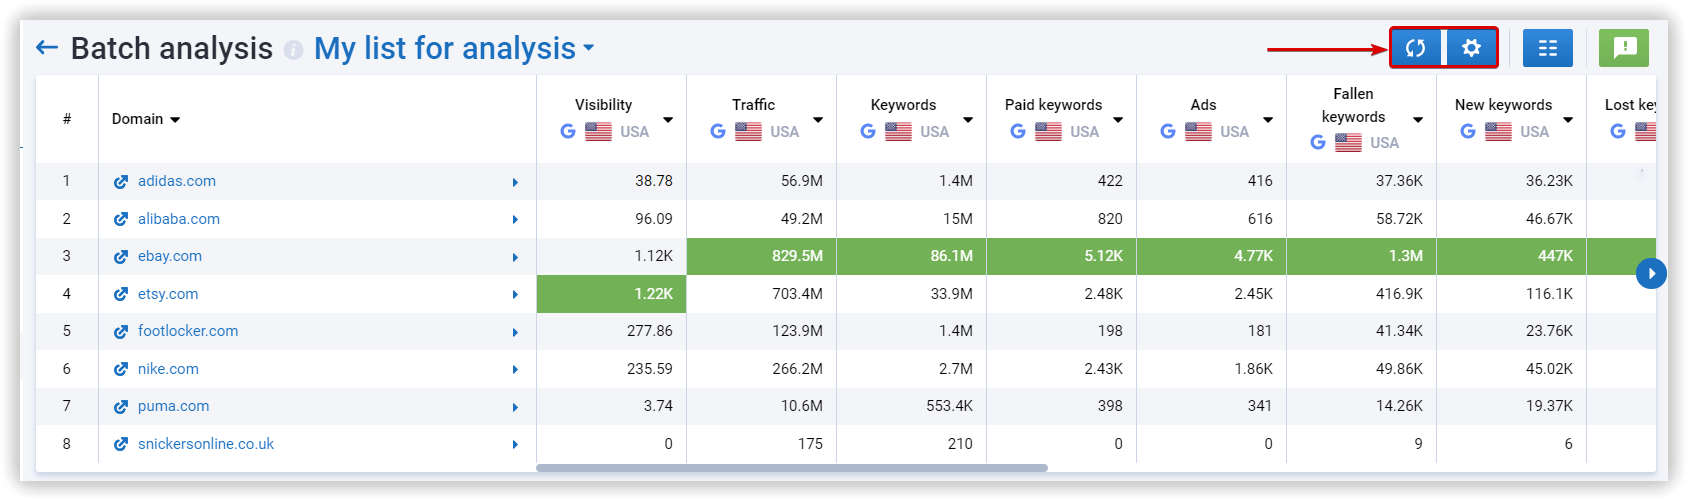Click the USA flag under Fallen keywords
The width and height of the screenshot is (1688, 501).
[1348, 142]
